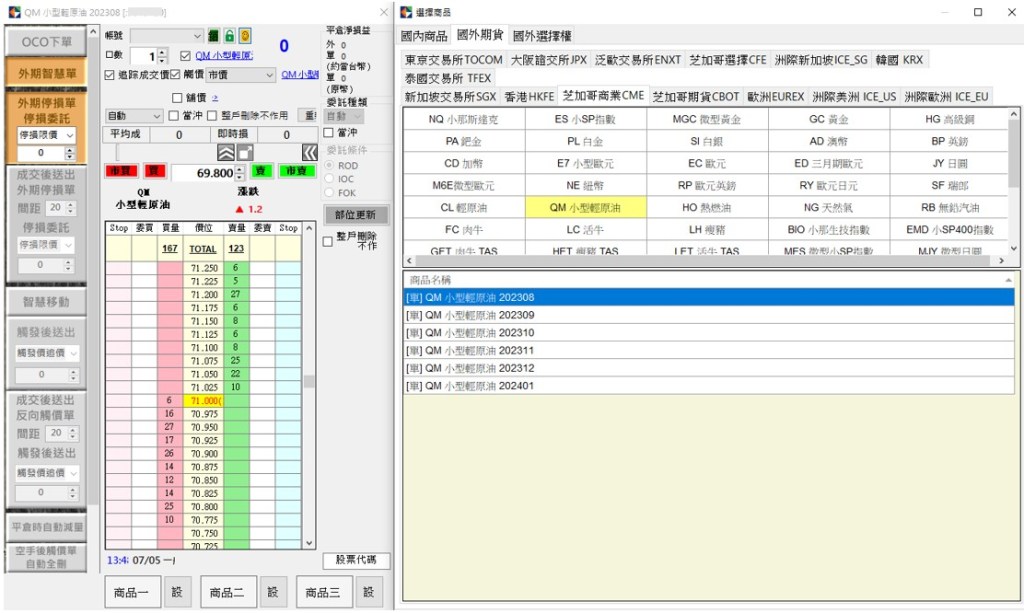
Task: Select the IOC order condition radio button
Action: (x=330, y=179)
